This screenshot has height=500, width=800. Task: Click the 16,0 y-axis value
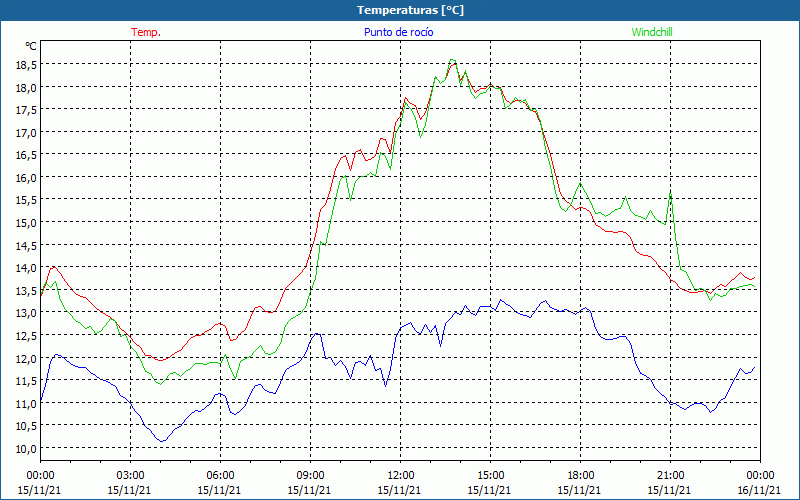28,178
